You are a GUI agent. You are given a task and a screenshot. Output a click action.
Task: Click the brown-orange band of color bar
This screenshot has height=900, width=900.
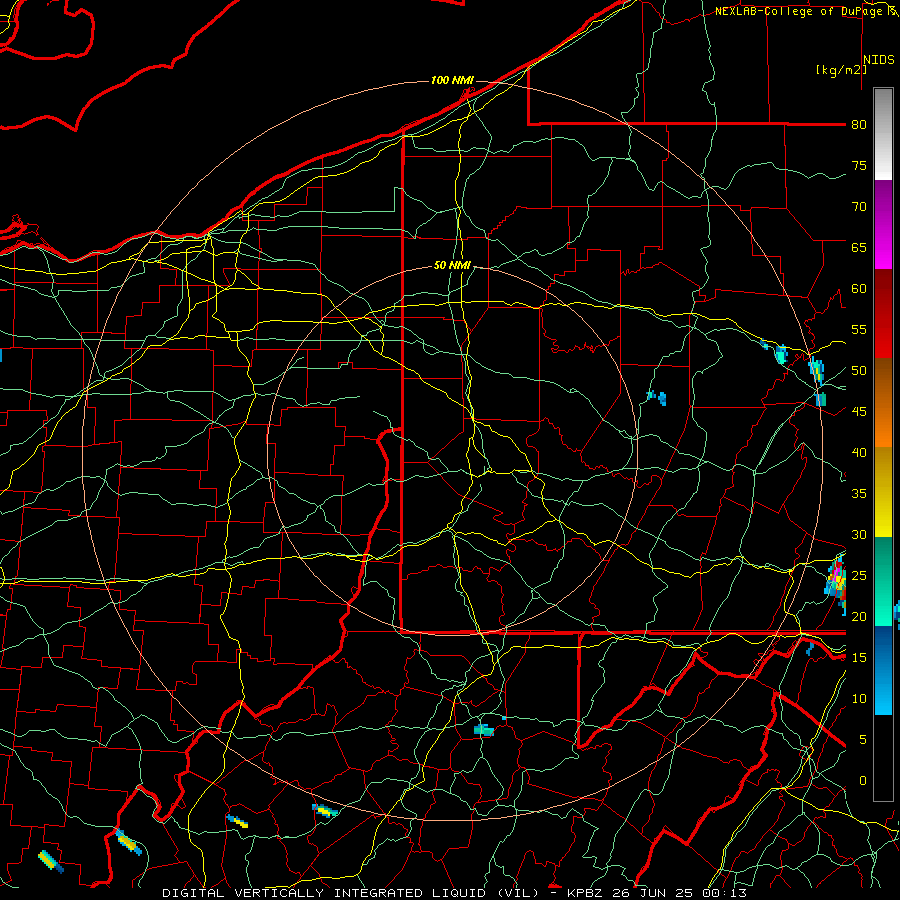click(x=883, y=402)
